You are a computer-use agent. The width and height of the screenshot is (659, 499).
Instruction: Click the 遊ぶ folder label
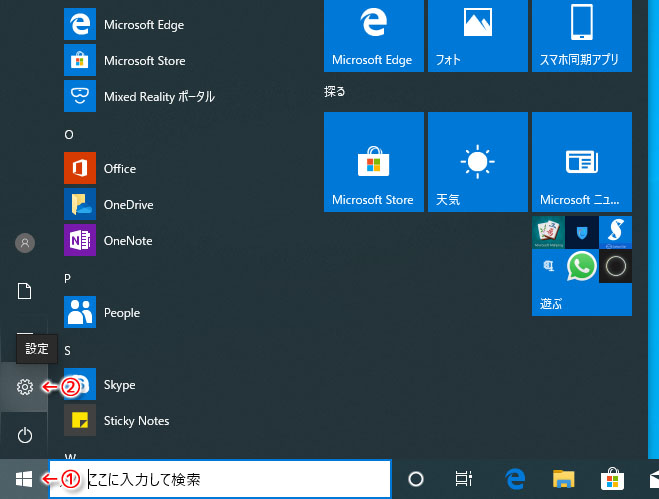[551, 303]
